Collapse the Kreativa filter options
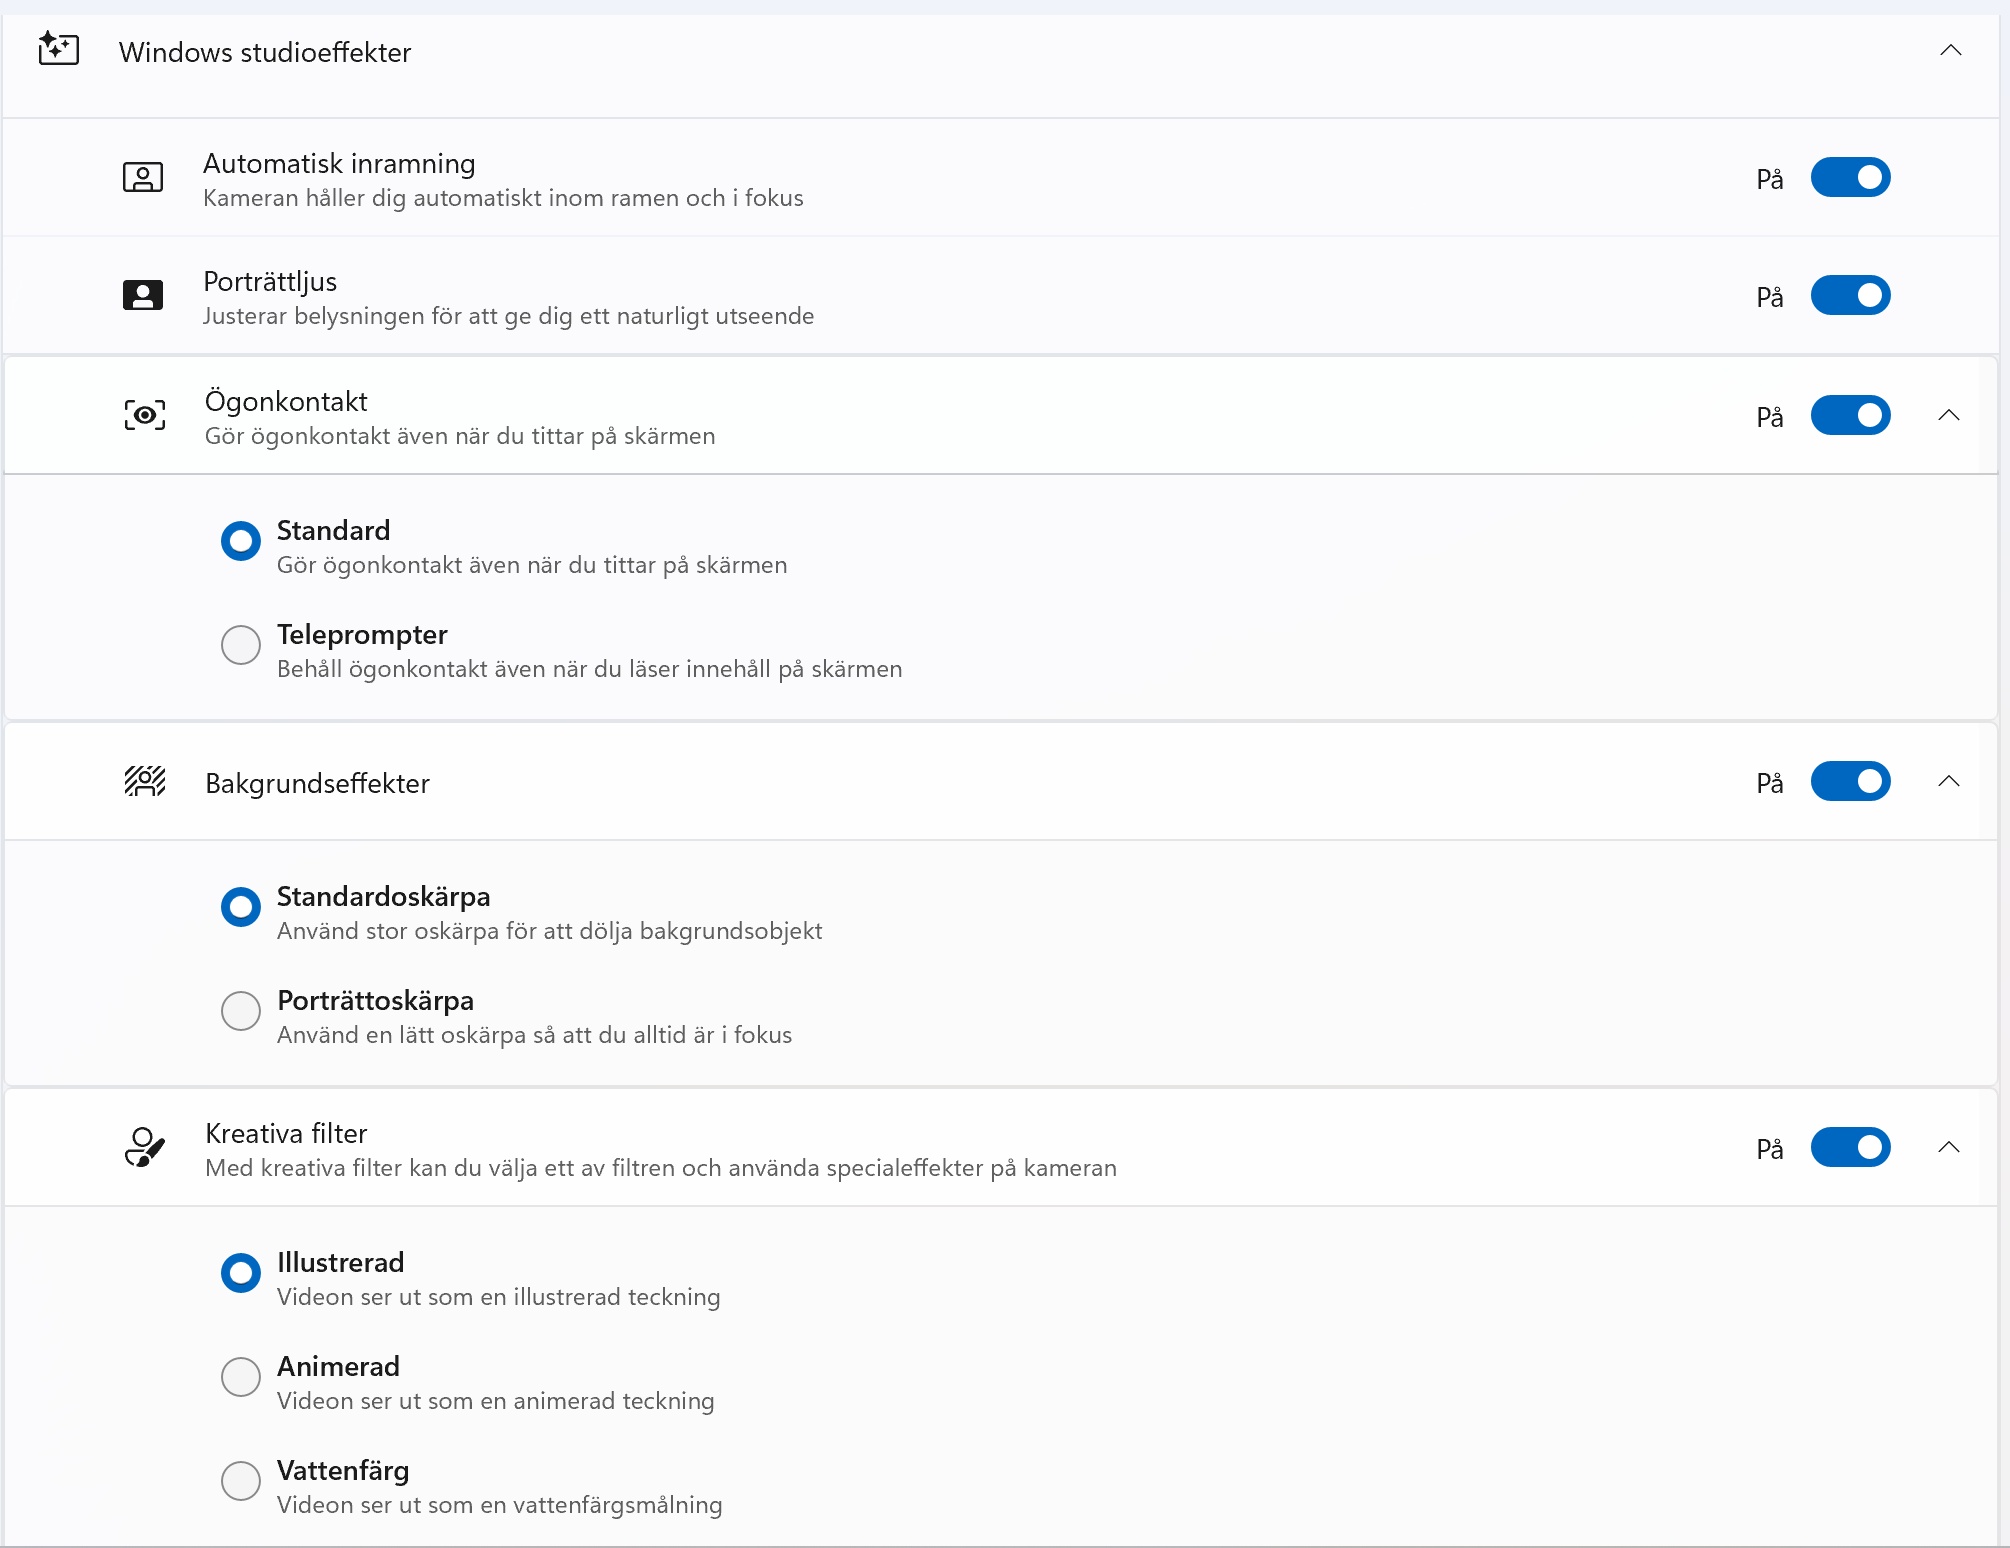The image size is (2010, 1548). (1948, 1147)
